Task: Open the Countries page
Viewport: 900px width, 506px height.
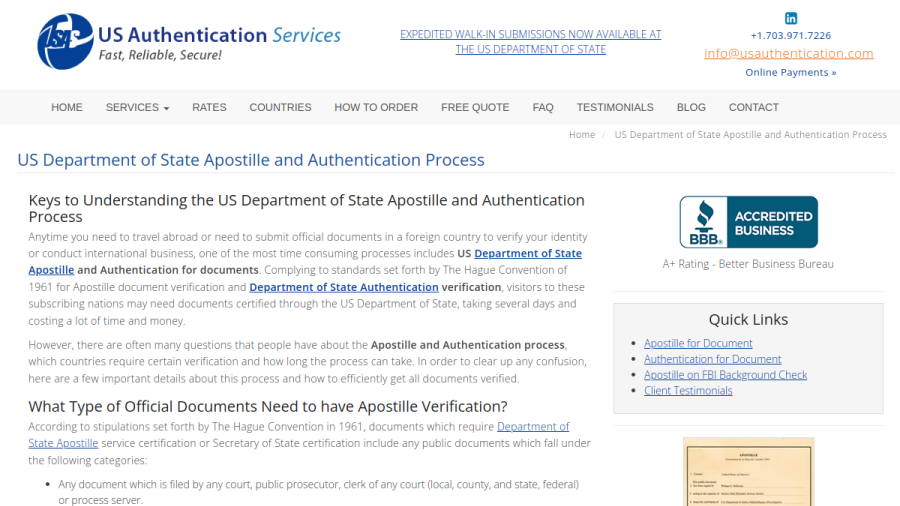Action: tap(280, 107)
